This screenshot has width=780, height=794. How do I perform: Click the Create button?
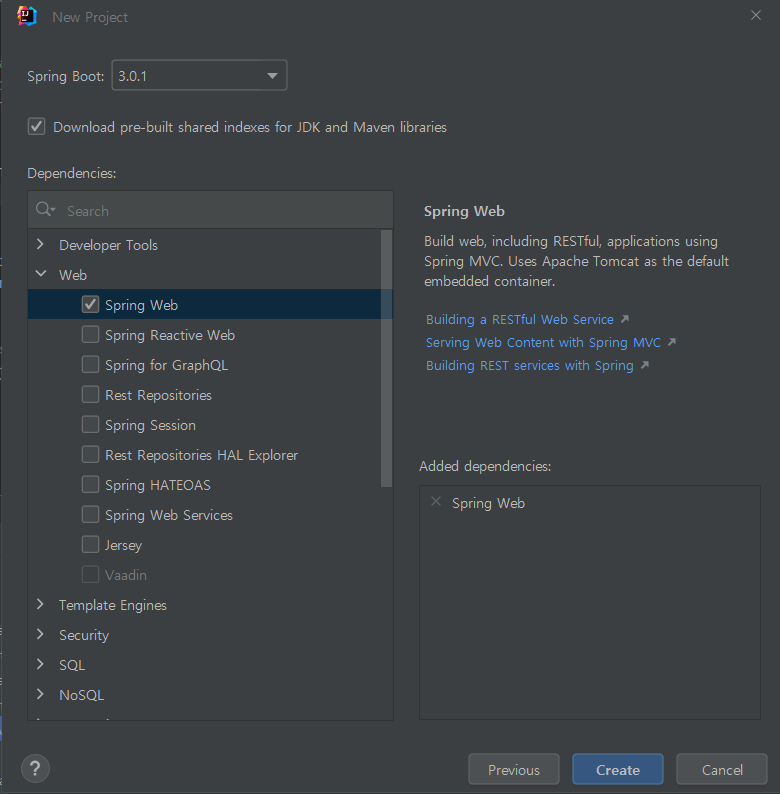click(x=618, y=769)
